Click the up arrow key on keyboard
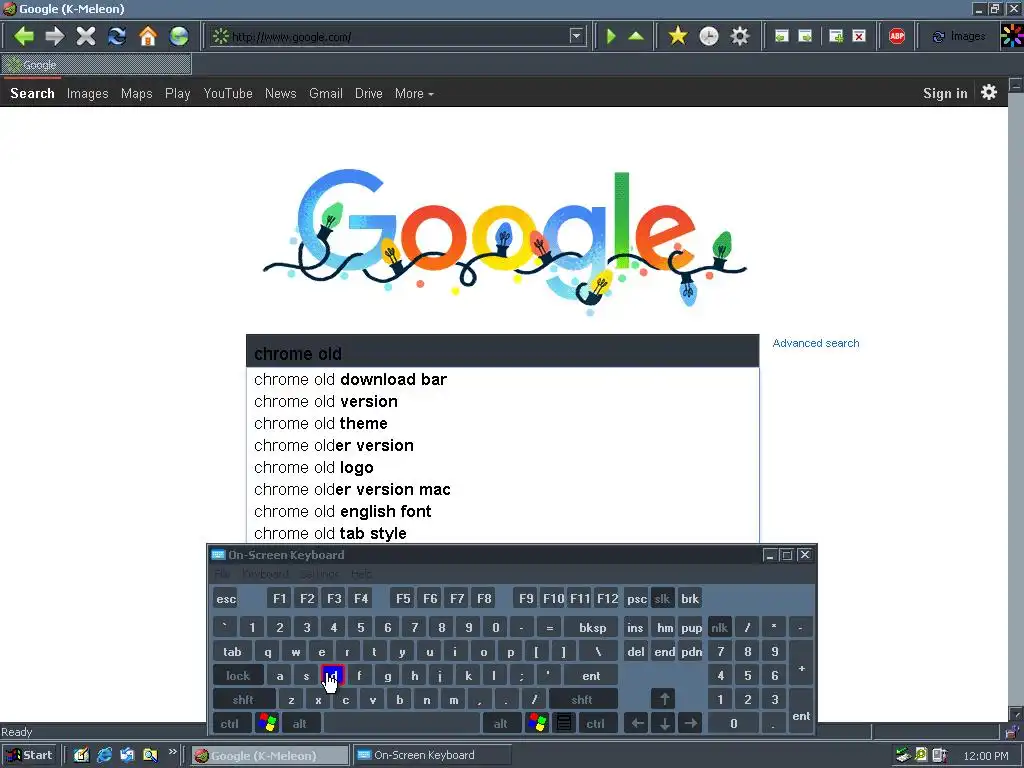1024x768 pixels. click(664, 699)
